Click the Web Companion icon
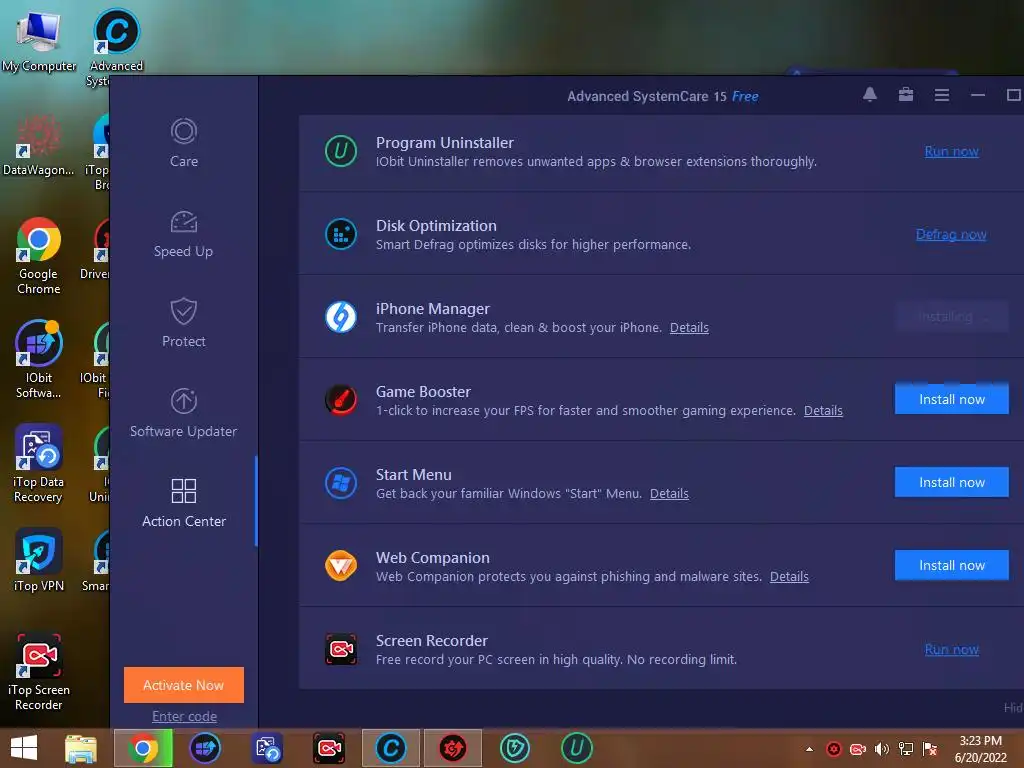 [x=341, y=566]
